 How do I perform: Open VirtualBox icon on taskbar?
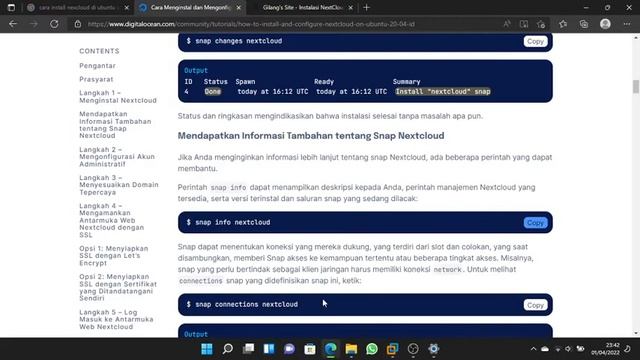coord(392,349)
